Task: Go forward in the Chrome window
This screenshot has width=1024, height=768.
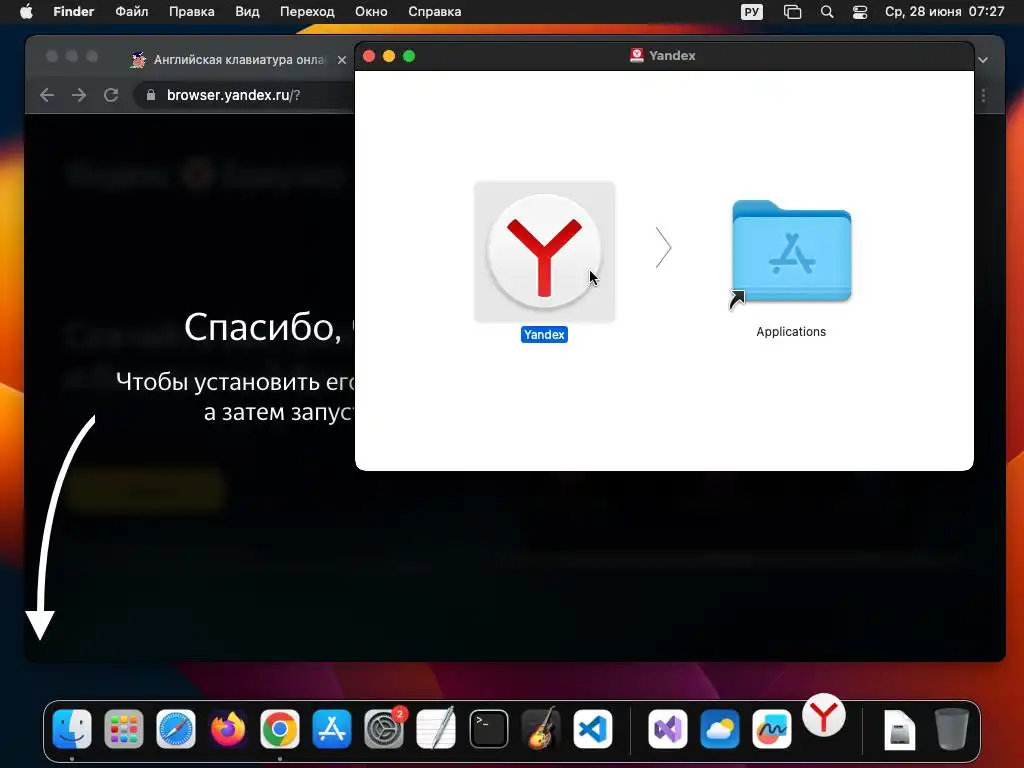Action: (79, 95)
